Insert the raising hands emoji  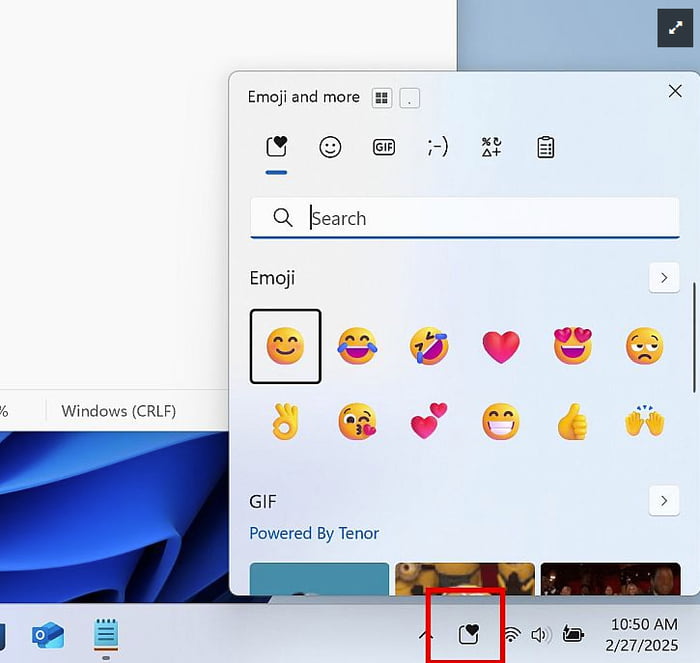[645, 421]
